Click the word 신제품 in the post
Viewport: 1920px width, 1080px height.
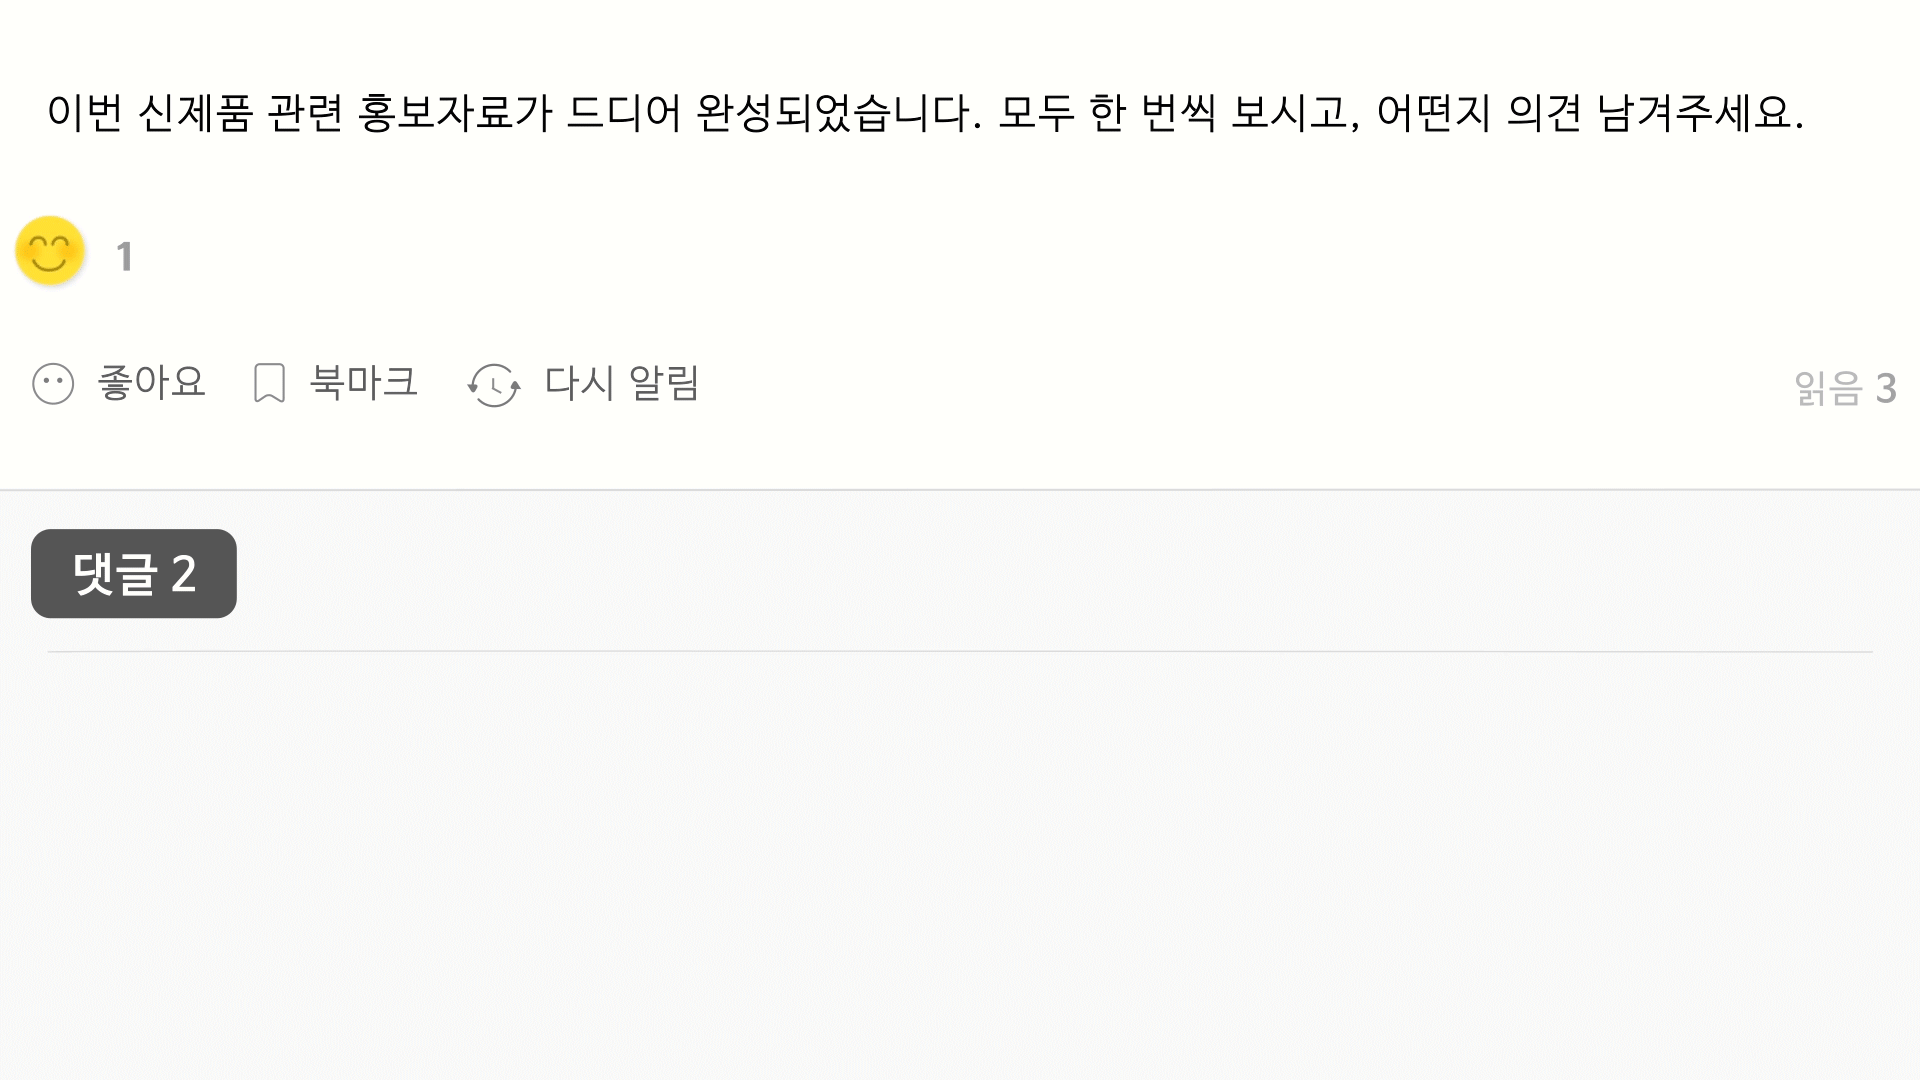(x=194, y=113)
